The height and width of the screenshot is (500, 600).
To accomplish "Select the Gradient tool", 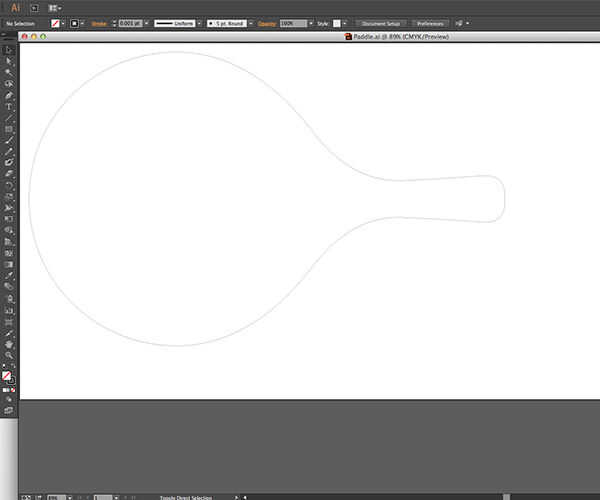I will click(x=8, y=264).
